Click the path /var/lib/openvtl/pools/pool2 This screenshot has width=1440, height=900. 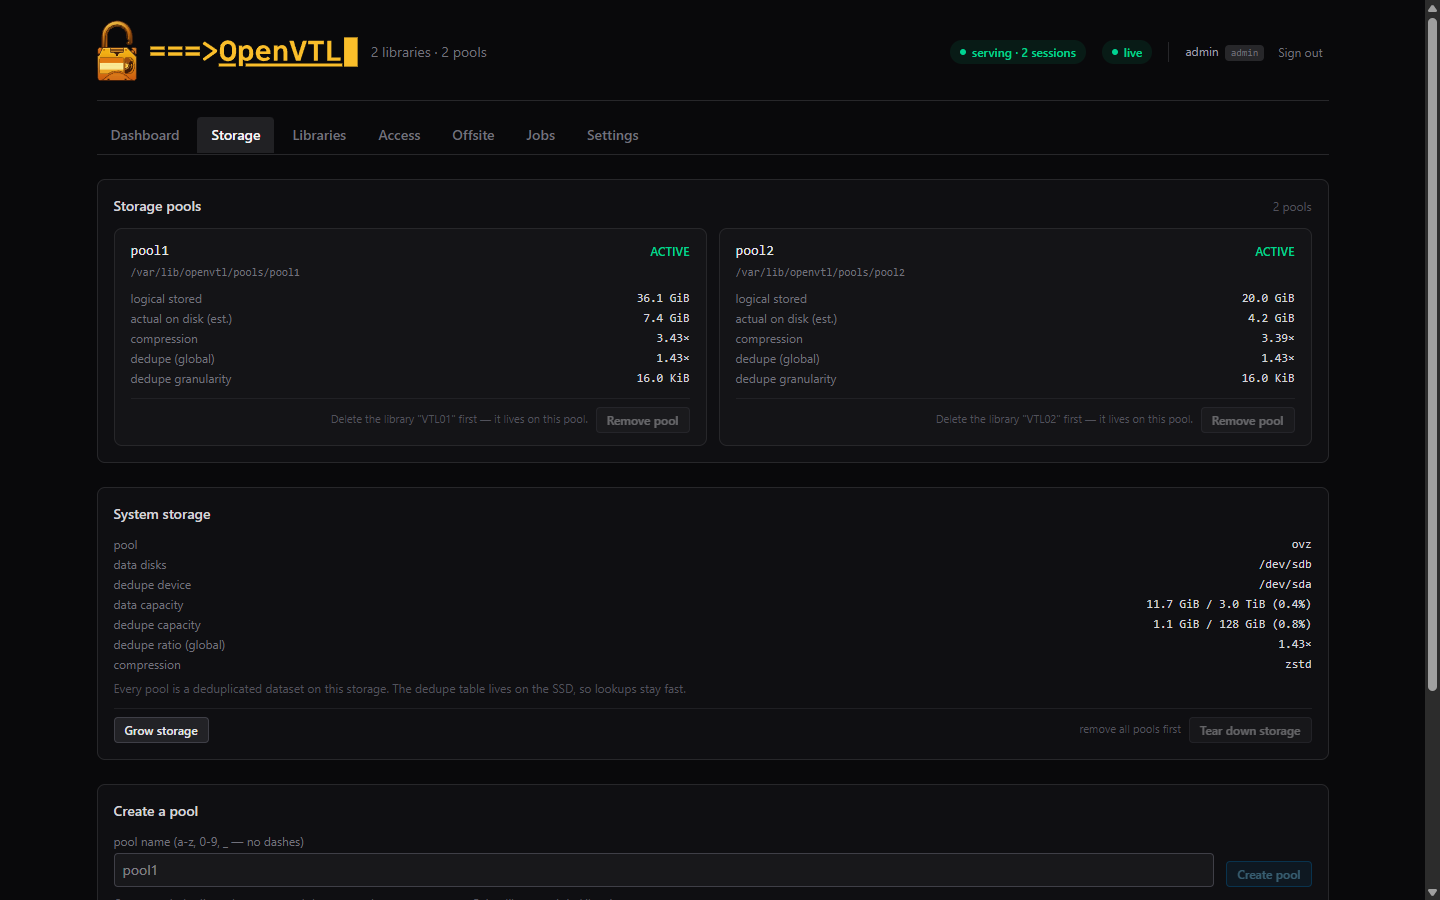click(820, 272)
